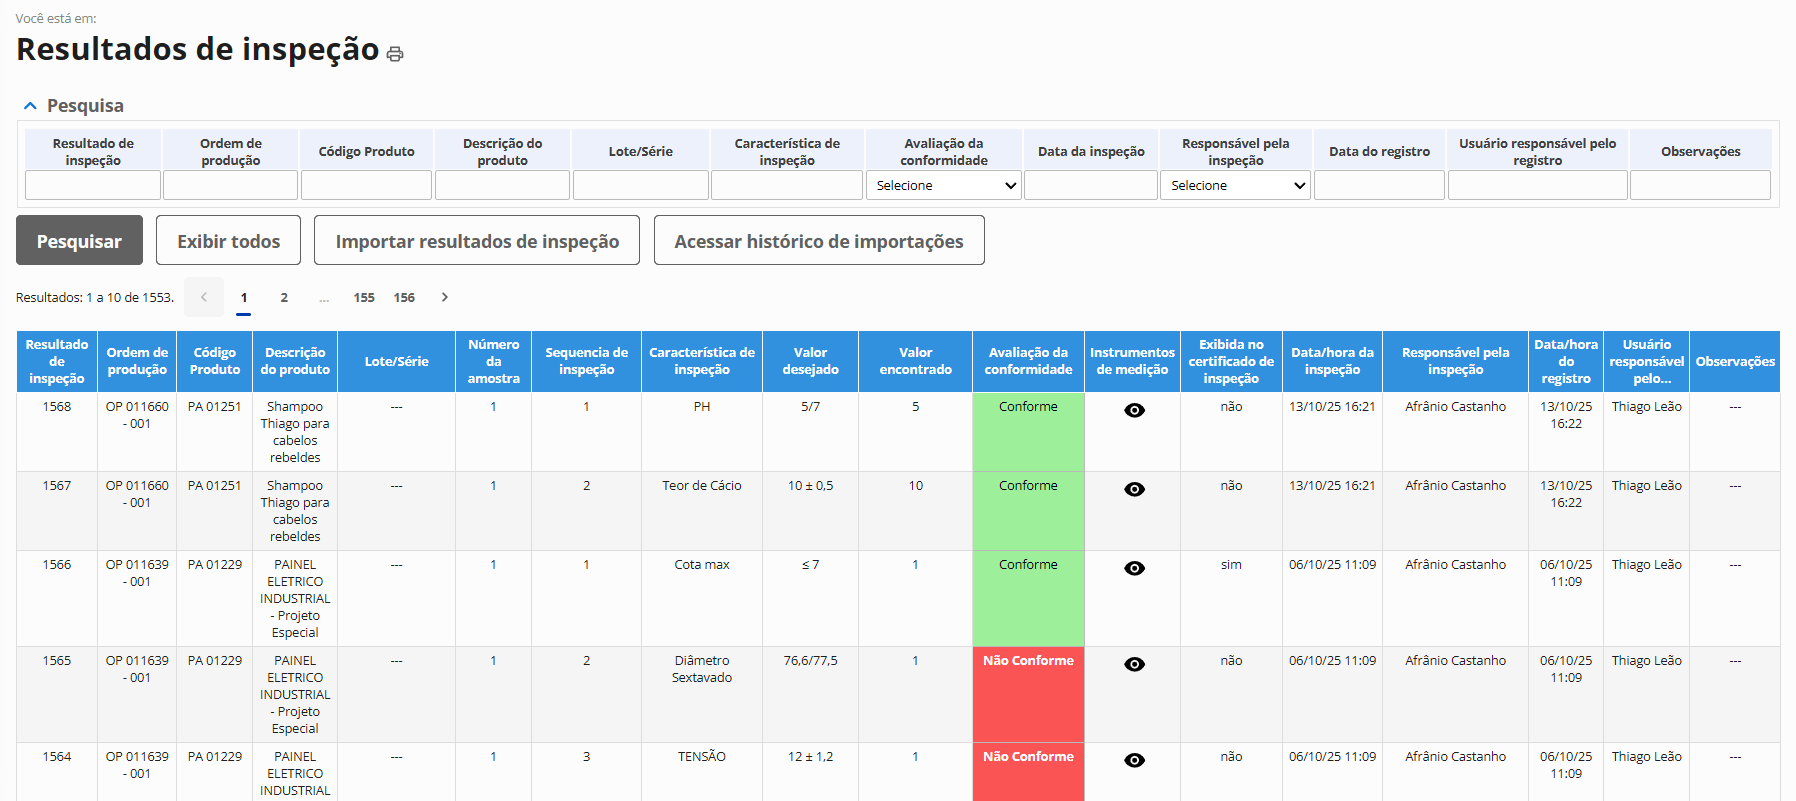Open Acessar histórico de importações
Screen dimensions: 1796x801
pos(819,241)
